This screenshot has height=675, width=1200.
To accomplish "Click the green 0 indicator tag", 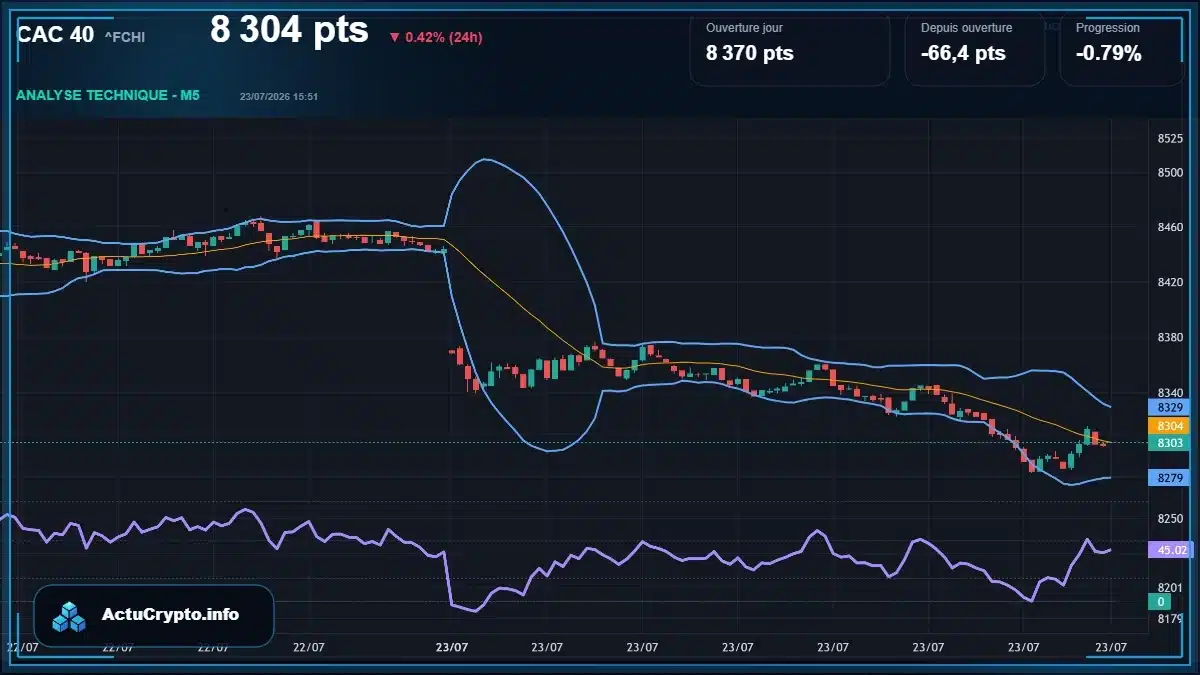I will pos(1160,602).
